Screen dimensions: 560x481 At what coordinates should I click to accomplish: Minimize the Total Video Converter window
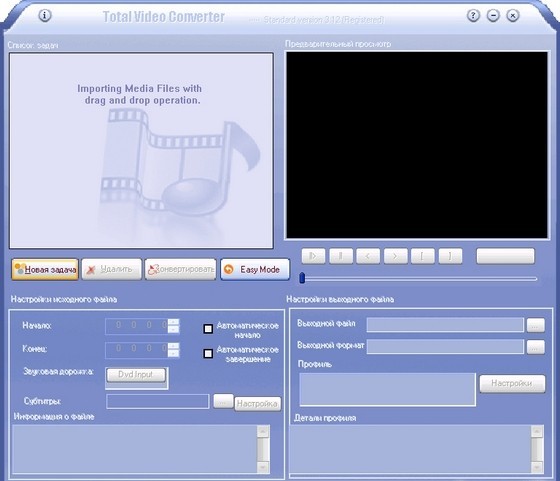(493, 15)
